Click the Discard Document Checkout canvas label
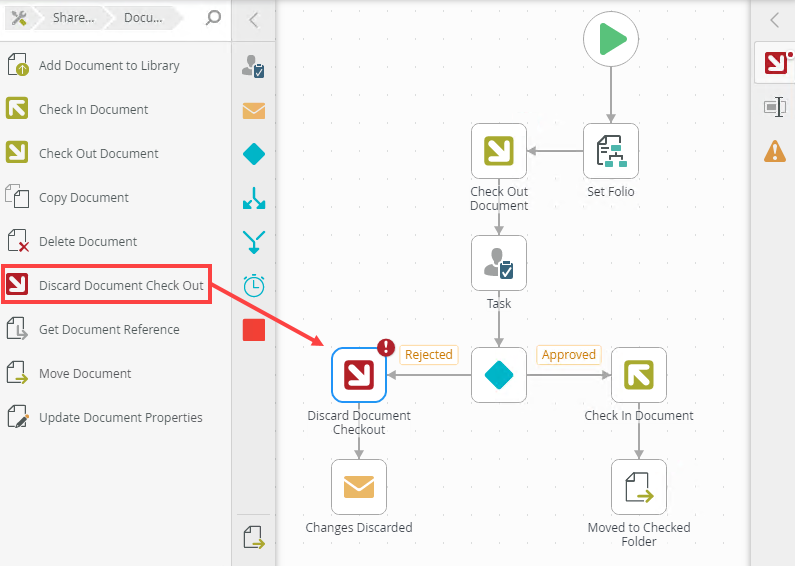This screenshot has width=795, height=566. [x=359, y=422]
